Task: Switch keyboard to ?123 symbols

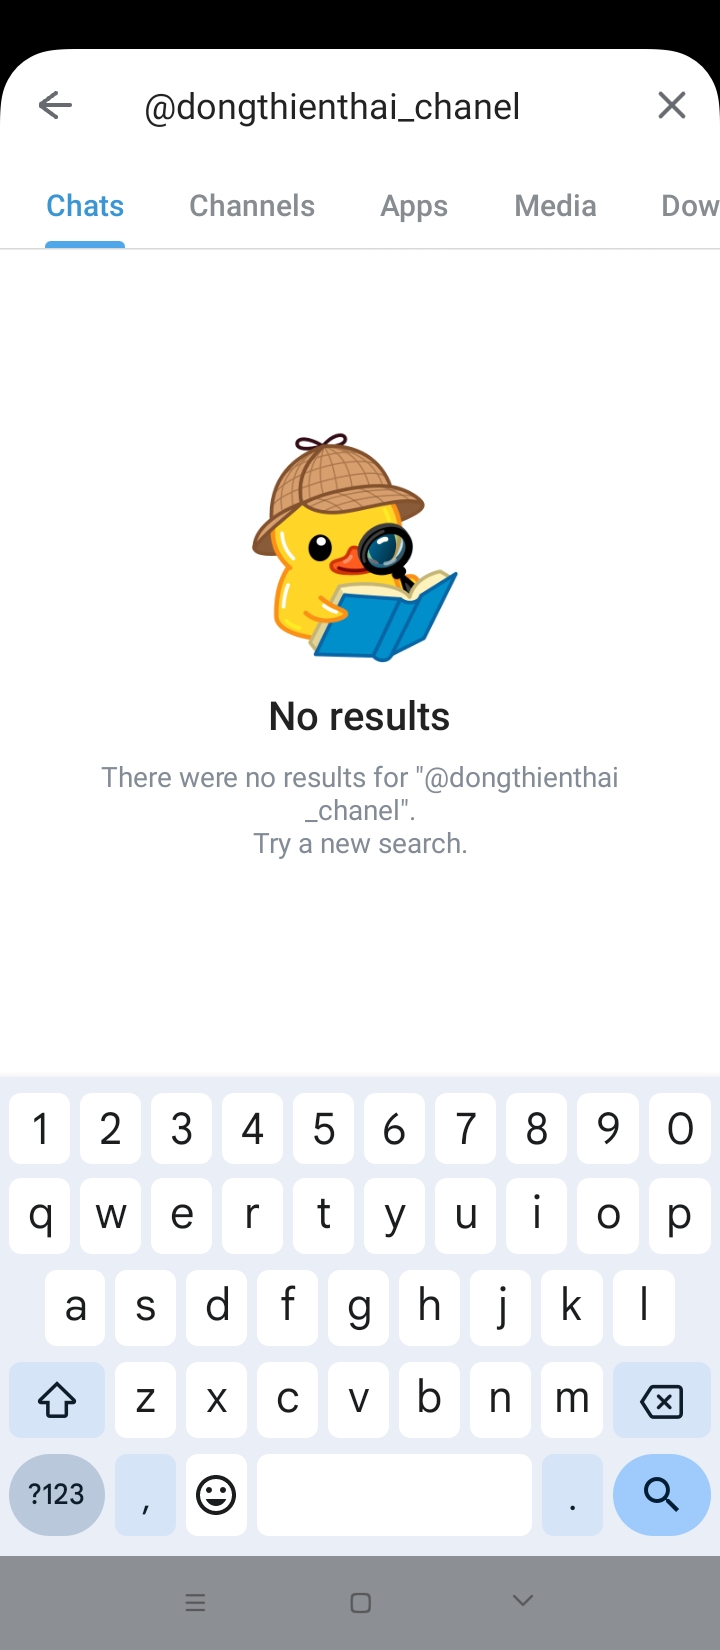Action: pyautogui.click(x=57, y=1495)
